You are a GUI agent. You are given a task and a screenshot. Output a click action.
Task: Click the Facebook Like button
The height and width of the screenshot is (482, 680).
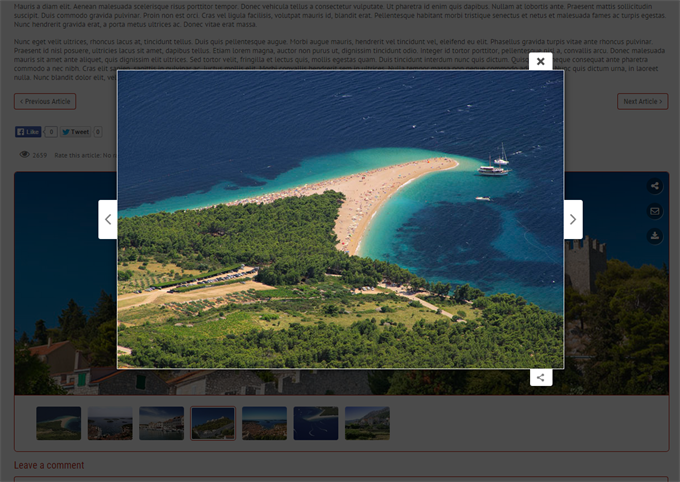(x=28, y=132)
